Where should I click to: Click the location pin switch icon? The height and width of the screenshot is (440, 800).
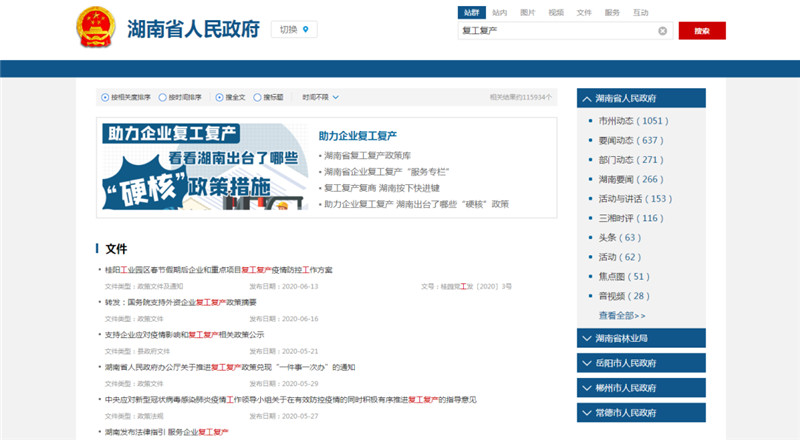(x=306, y=30)
